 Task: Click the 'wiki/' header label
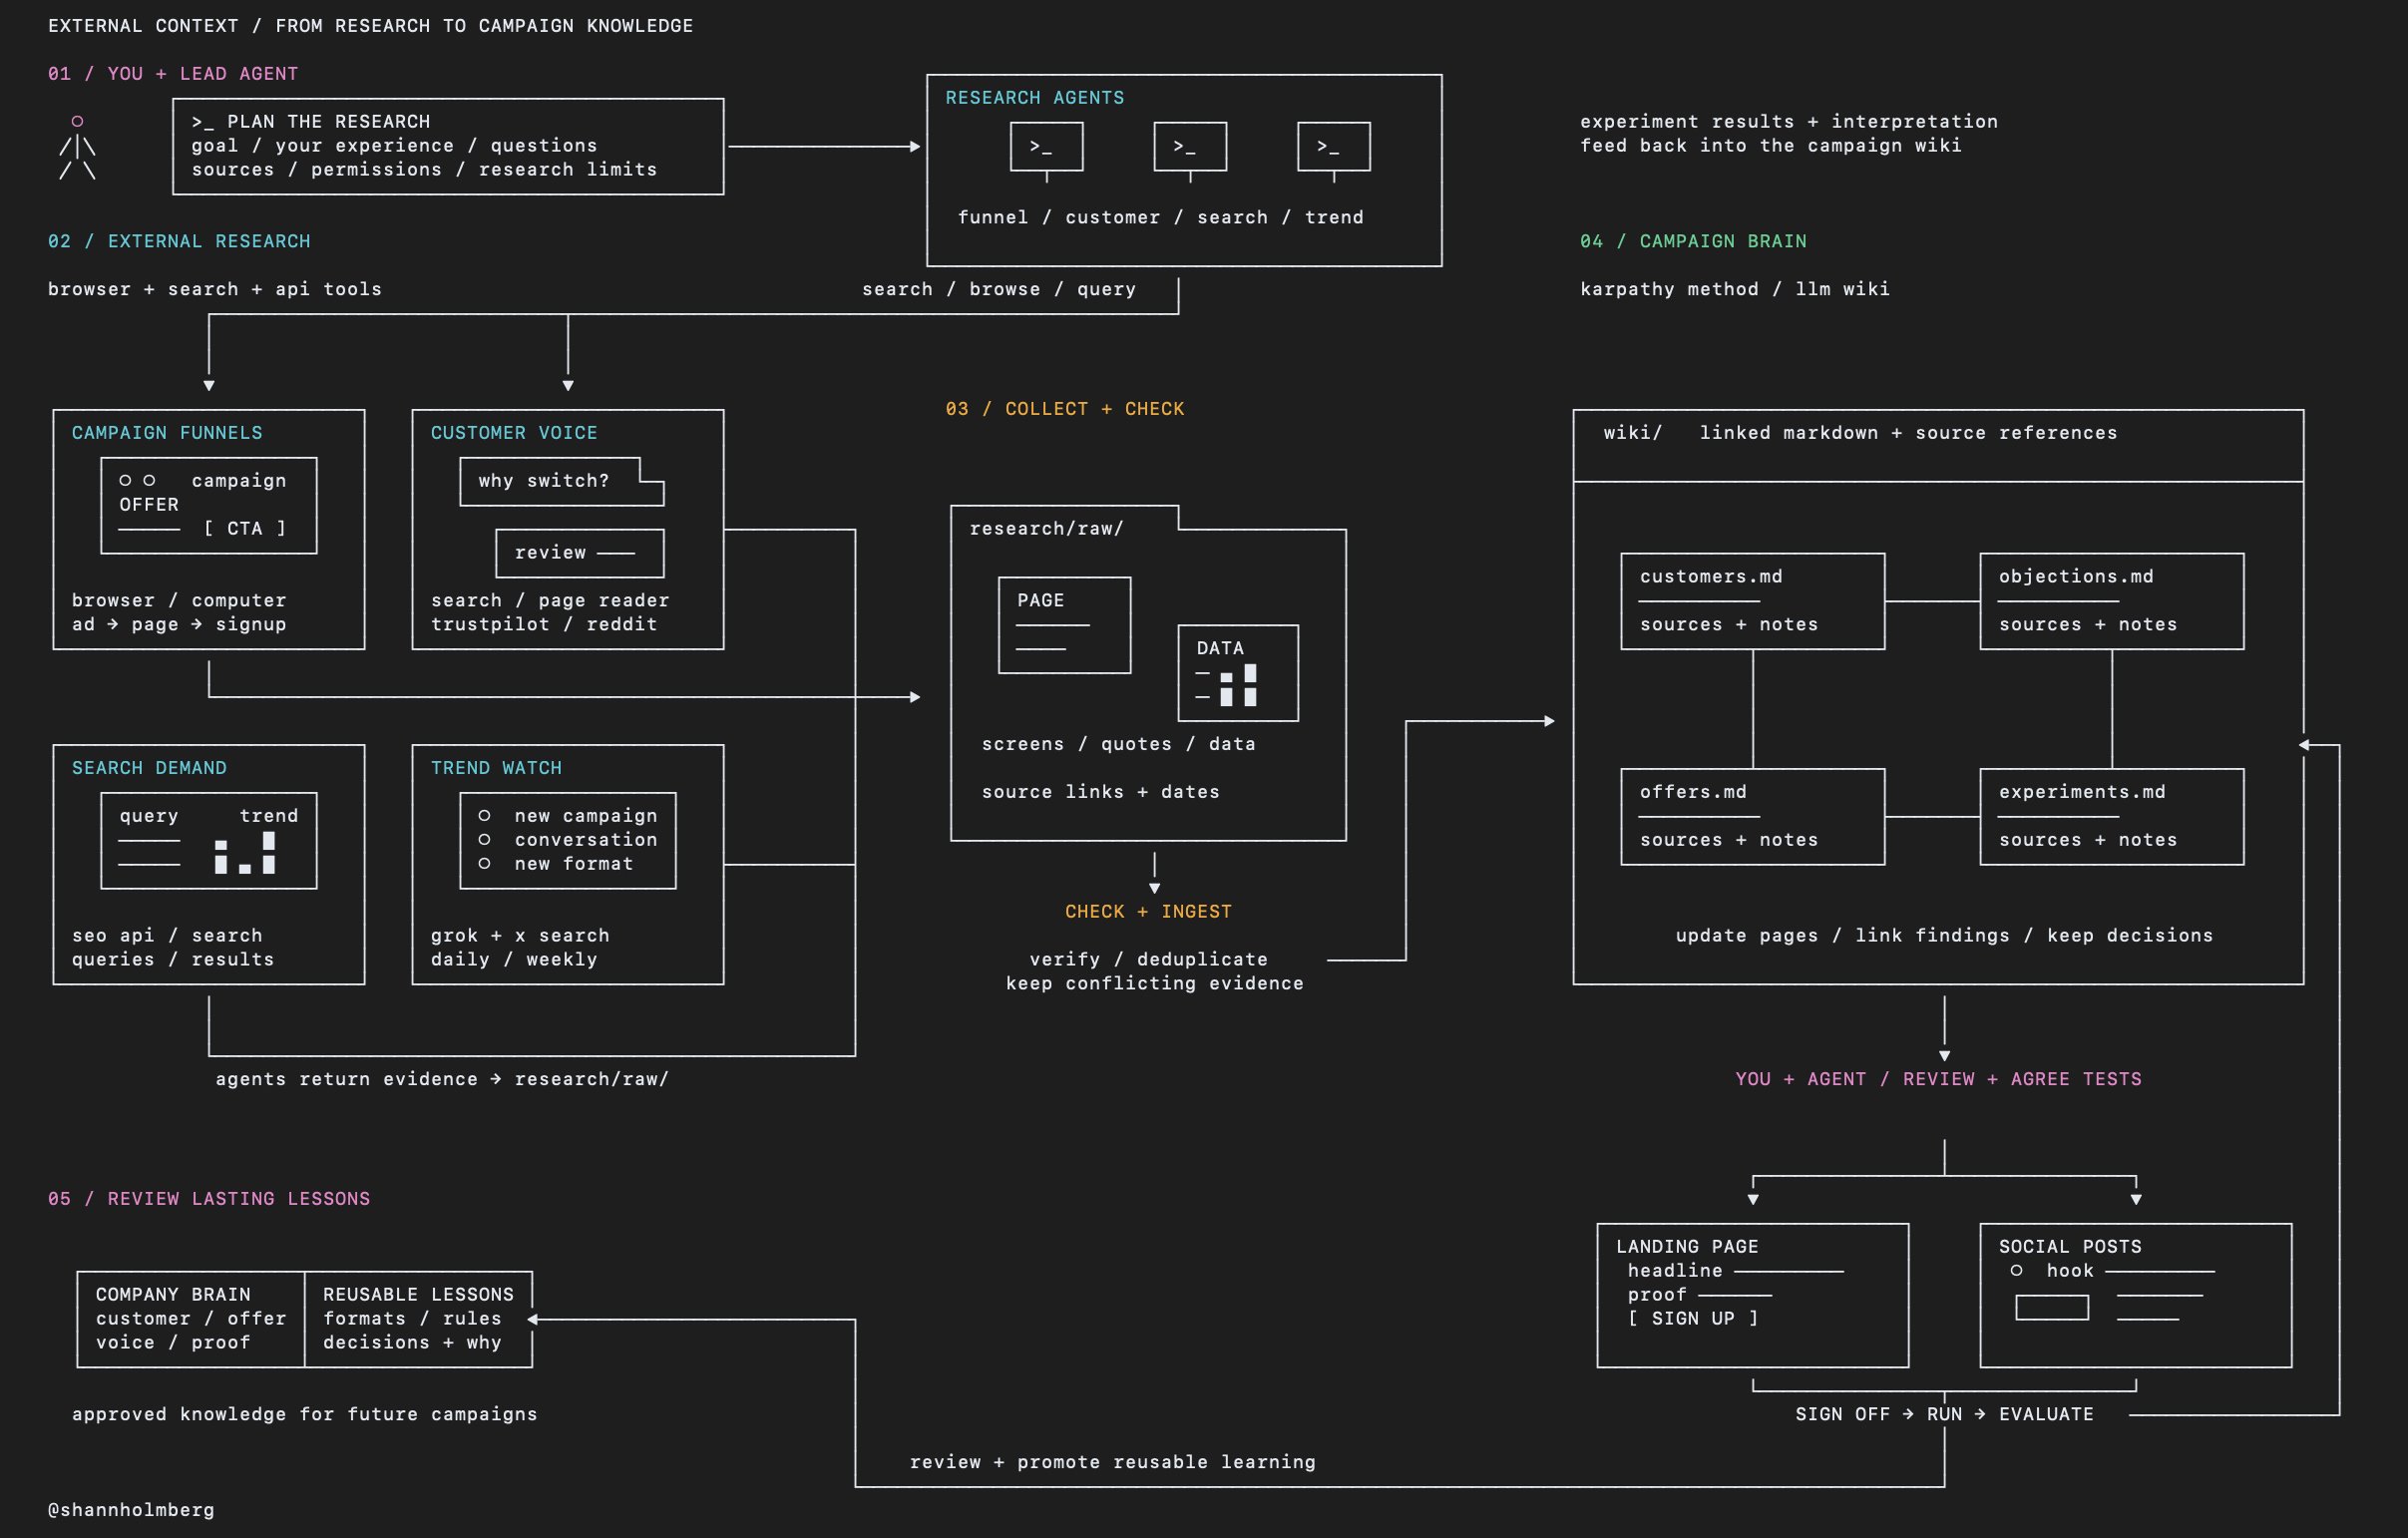[x=1632, y=433]
